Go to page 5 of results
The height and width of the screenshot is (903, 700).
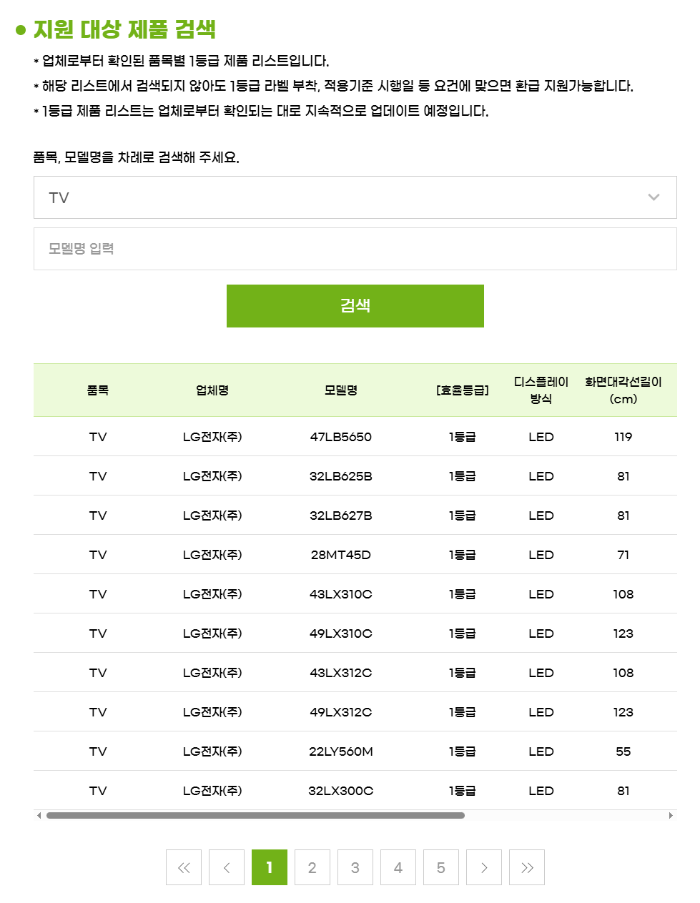click(441, 867)
